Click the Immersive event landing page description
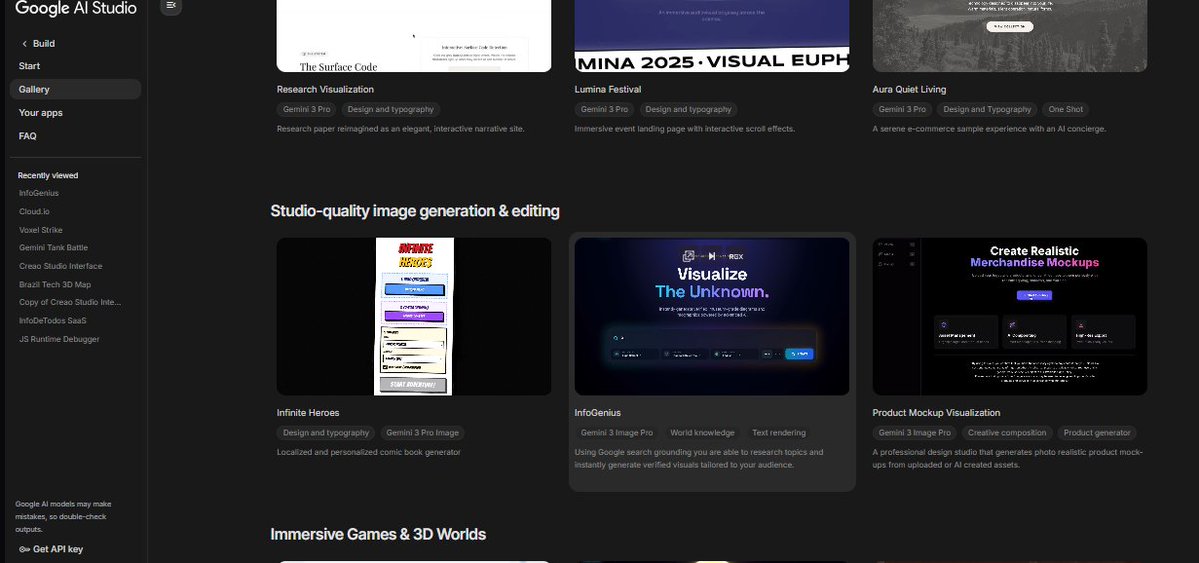The image size is (1199, 563). [685, 129]
